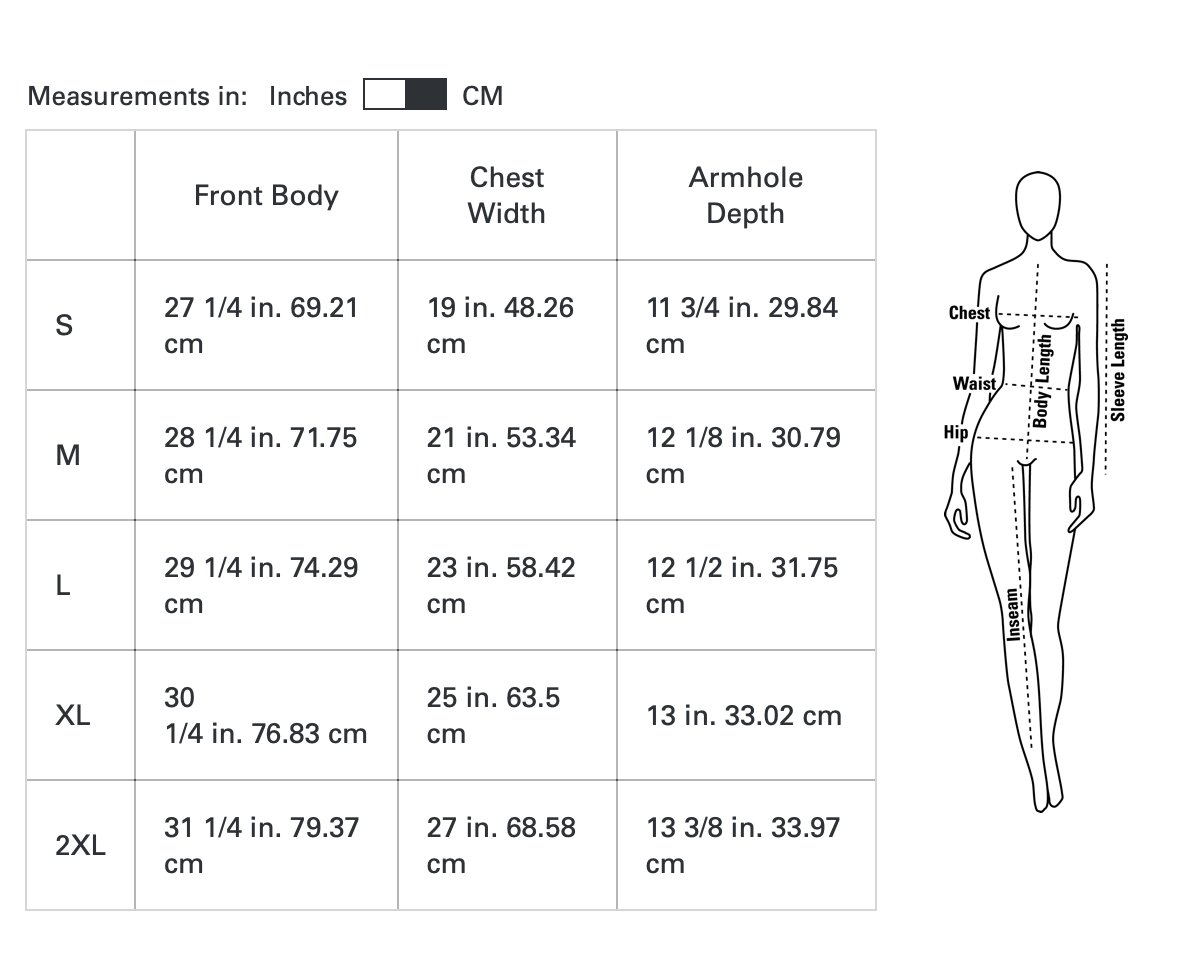Select the L size row label
This screenshot has height=956, width=1196.
pos(63,586)
